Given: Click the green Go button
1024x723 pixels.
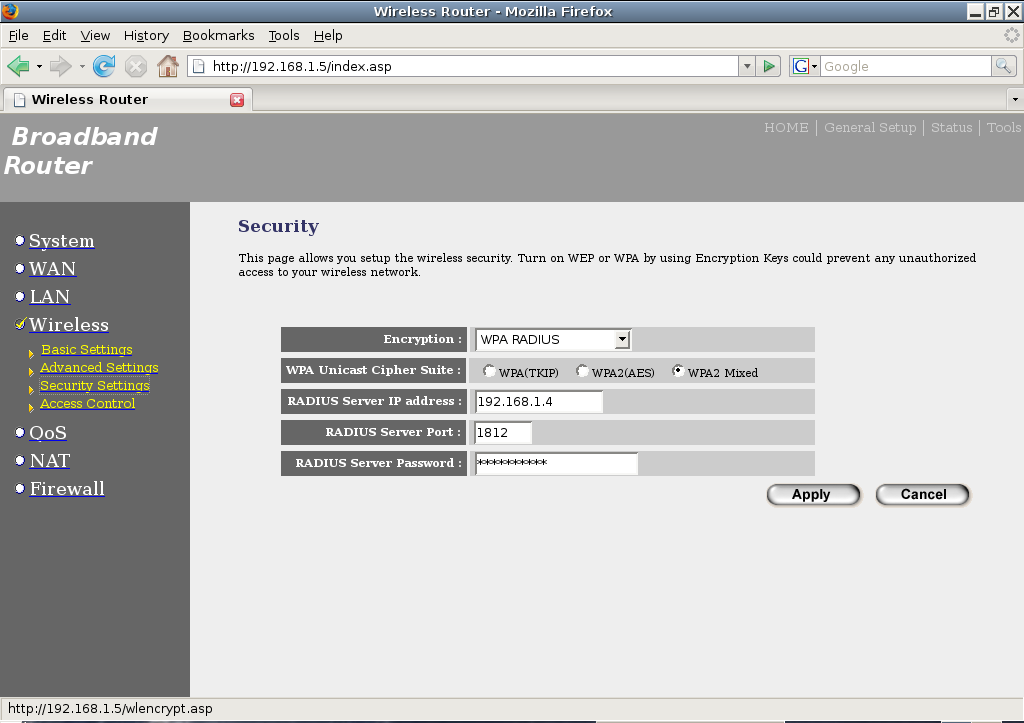Looking at the screenshot, I should (x=769, y=66).
